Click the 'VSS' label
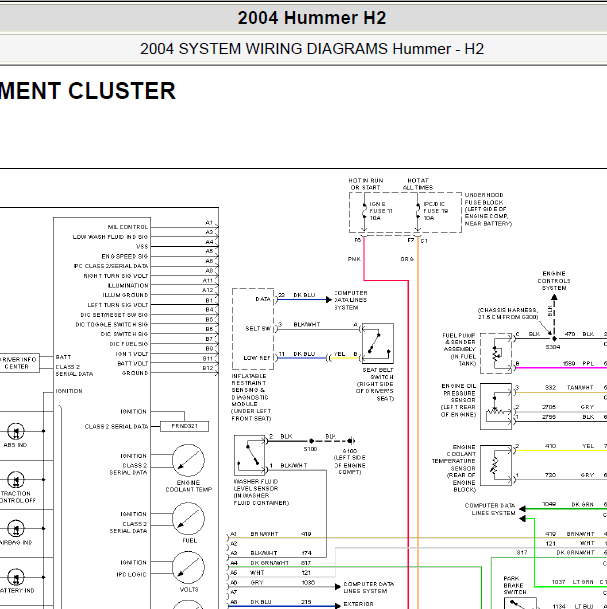Screen dimensions: 607x609 [x=142, y=247]
